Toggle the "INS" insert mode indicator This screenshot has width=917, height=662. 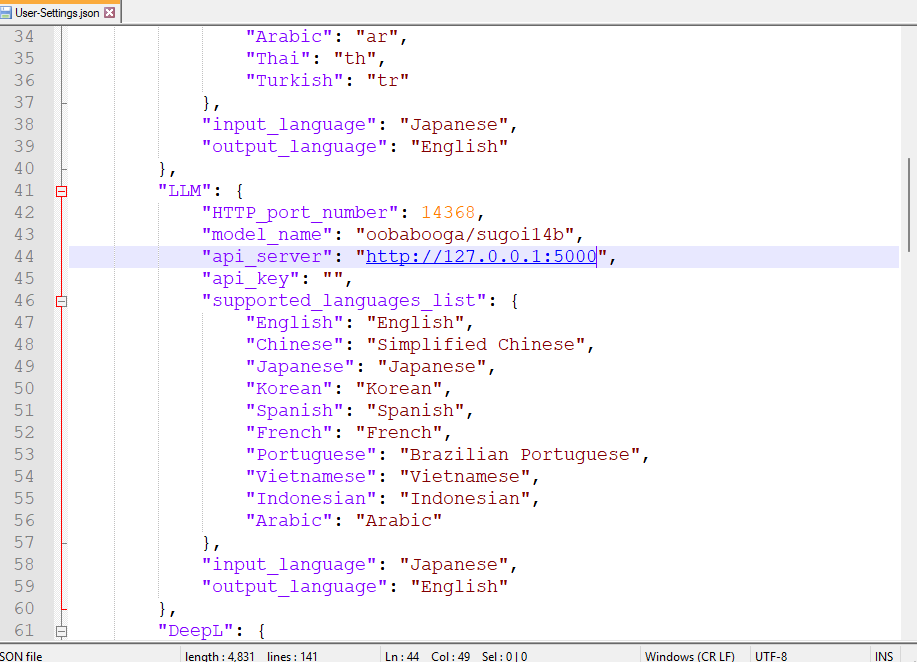(x=884, y=656)
